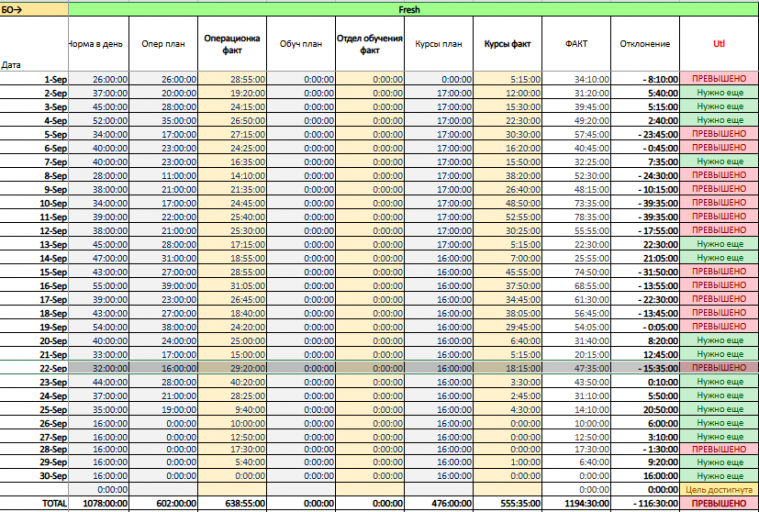The image size is (759, 512).
Task: Click the 1194:30:00 total fact cell
Action: click(x=576, y=503)
